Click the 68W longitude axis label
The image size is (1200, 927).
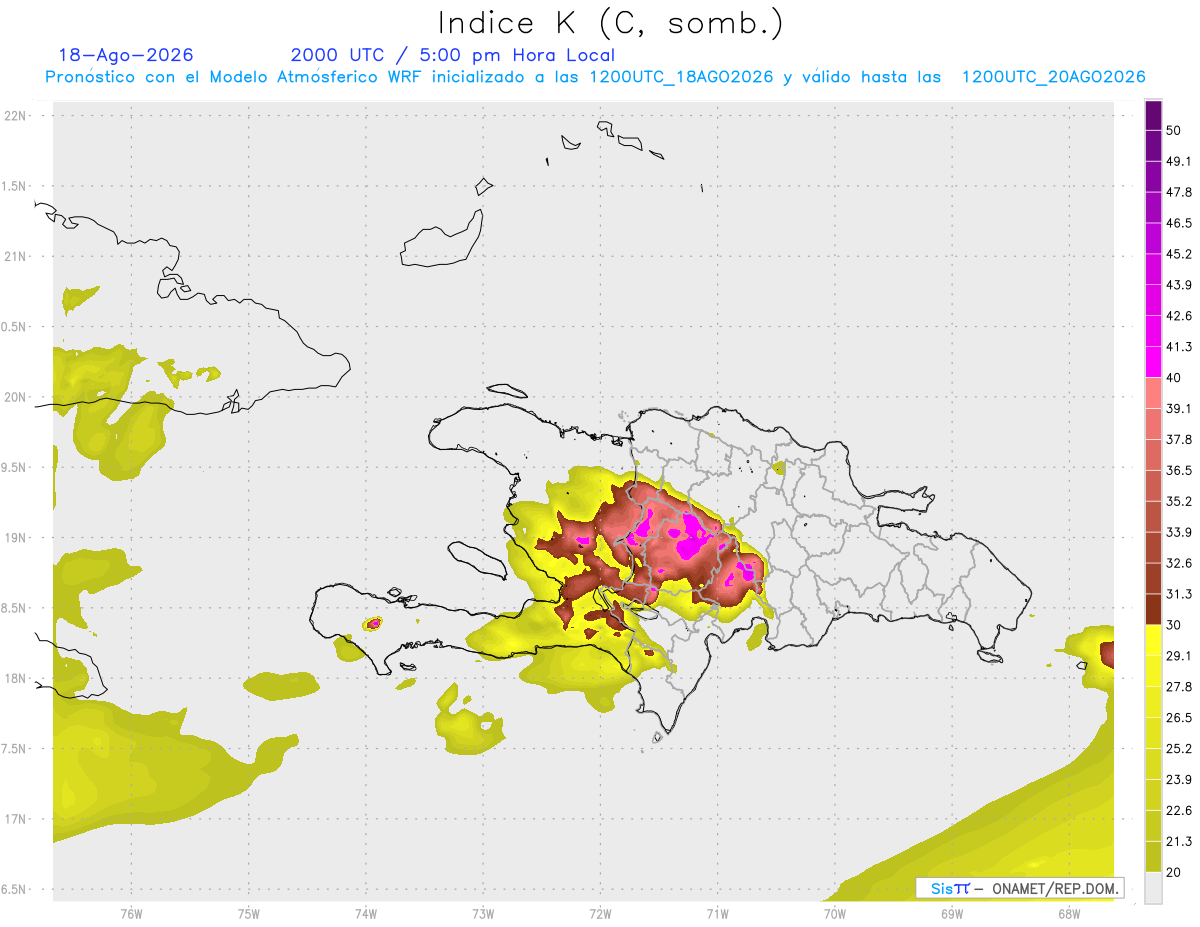[1068, 913]
